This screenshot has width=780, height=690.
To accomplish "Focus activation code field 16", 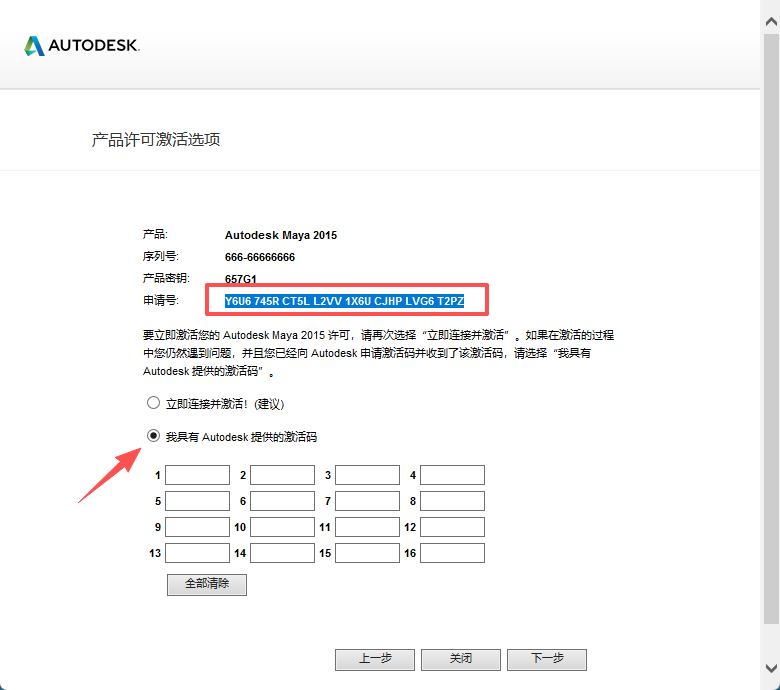I will point(453,553).
